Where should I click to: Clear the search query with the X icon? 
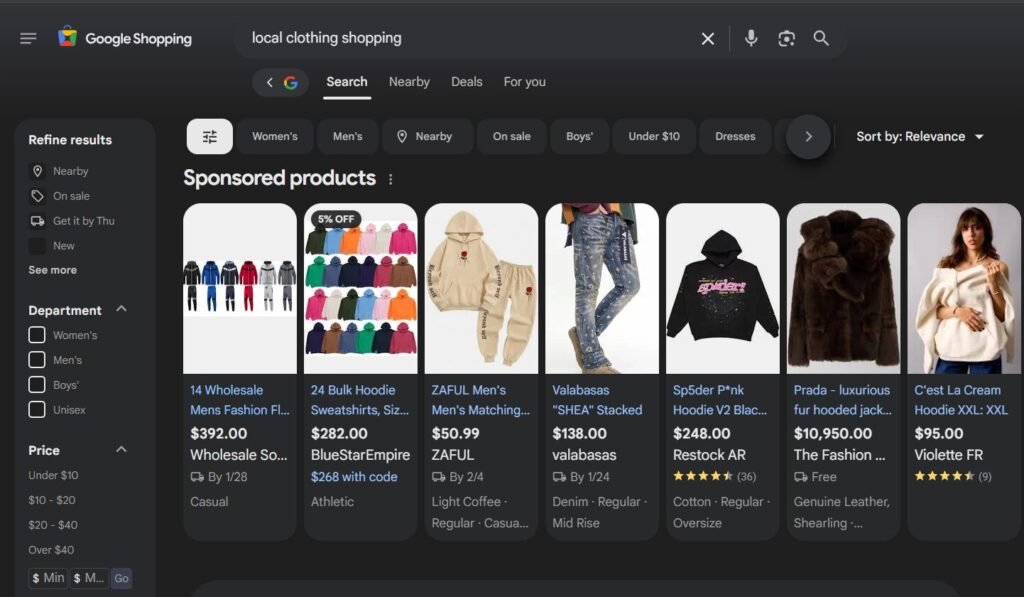click(707, 38)
